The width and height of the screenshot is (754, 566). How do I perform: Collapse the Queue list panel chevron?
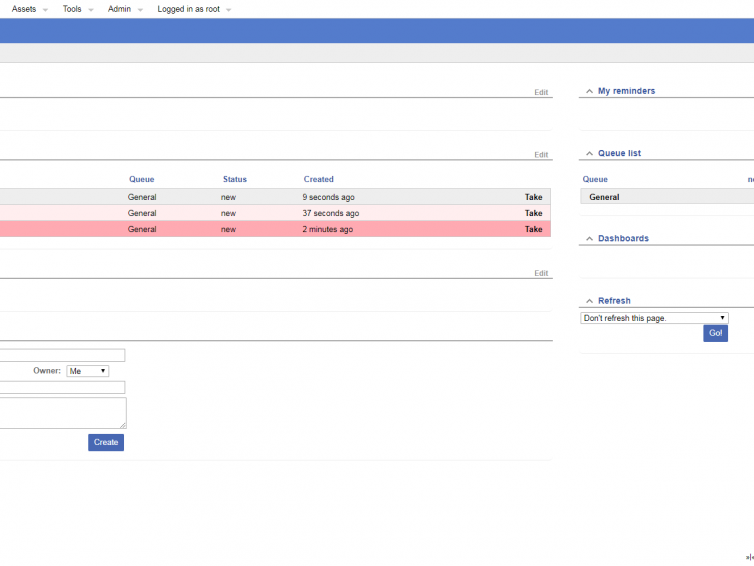[x=589, y=153]
